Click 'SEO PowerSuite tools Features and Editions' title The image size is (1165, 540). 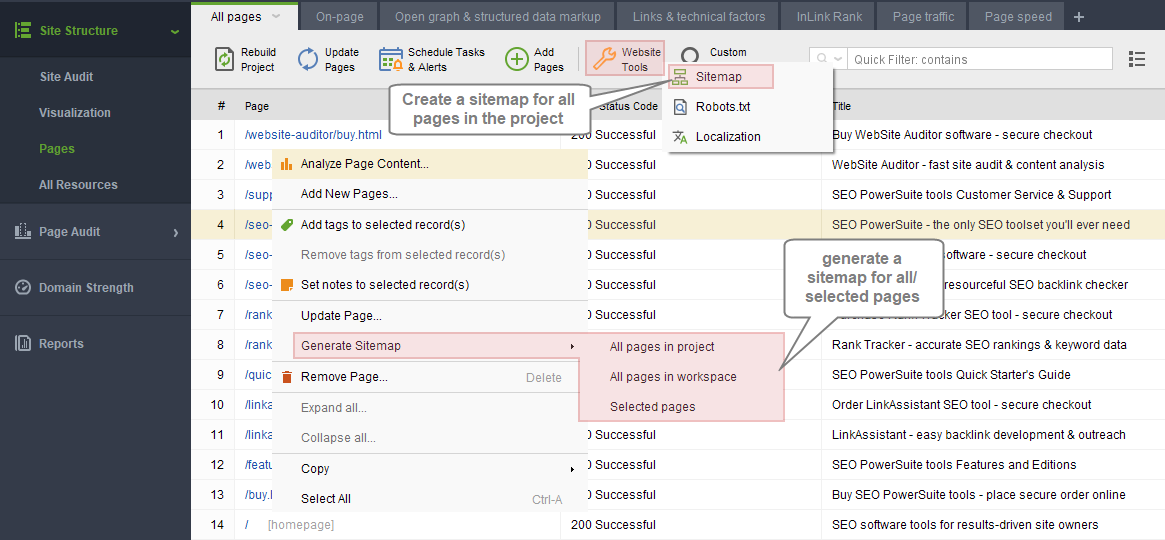954,464
